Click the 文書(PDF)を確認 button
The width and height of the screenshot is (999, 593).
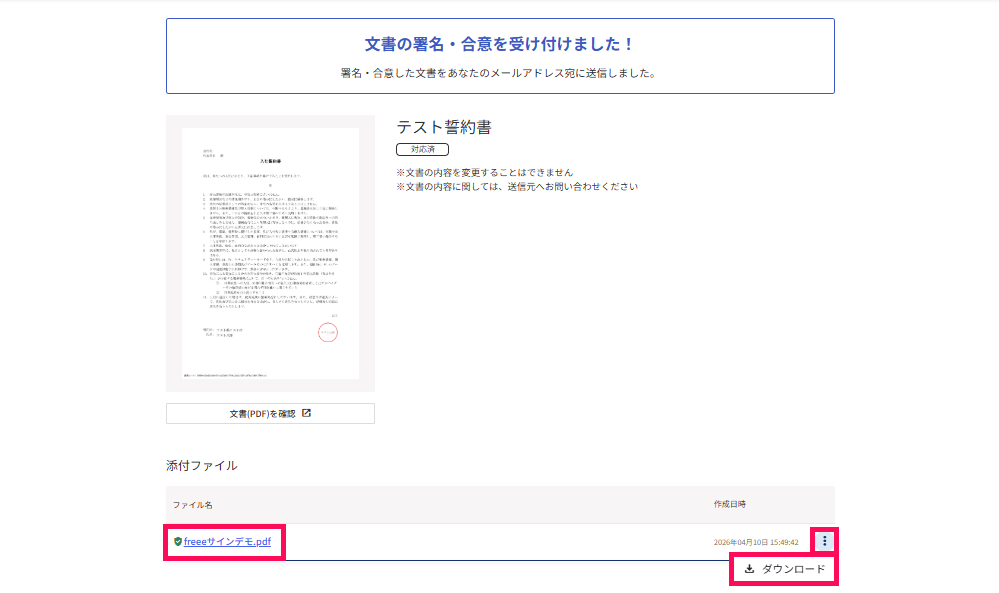tap(270, 413)
